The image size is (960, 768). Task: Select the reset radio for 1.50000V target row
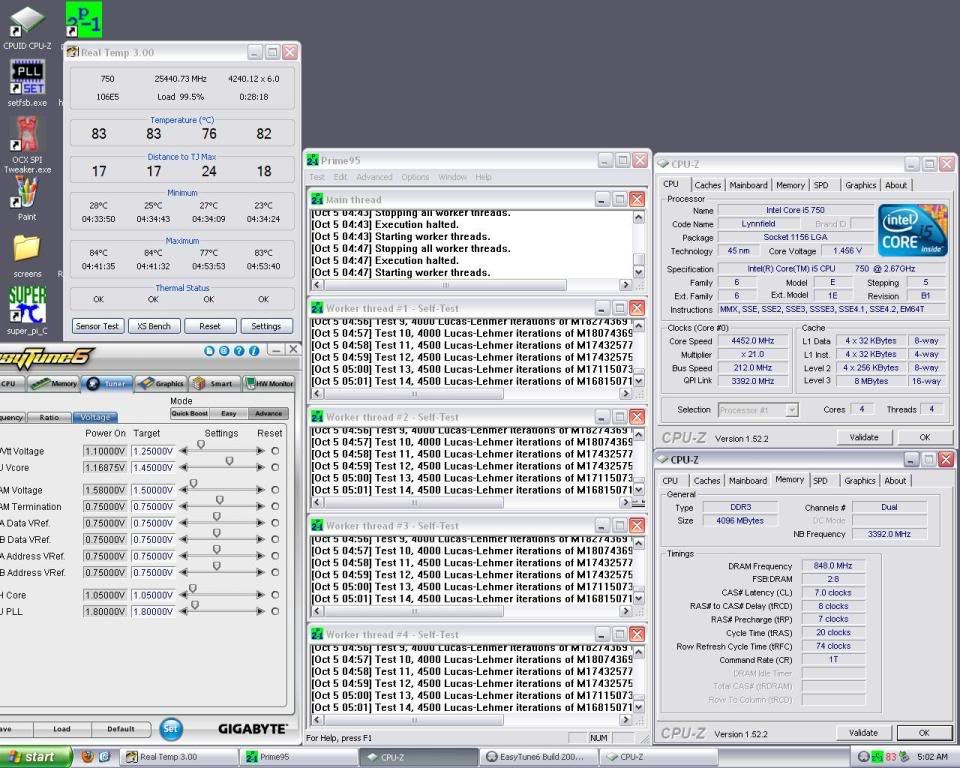tap(275, 490)
